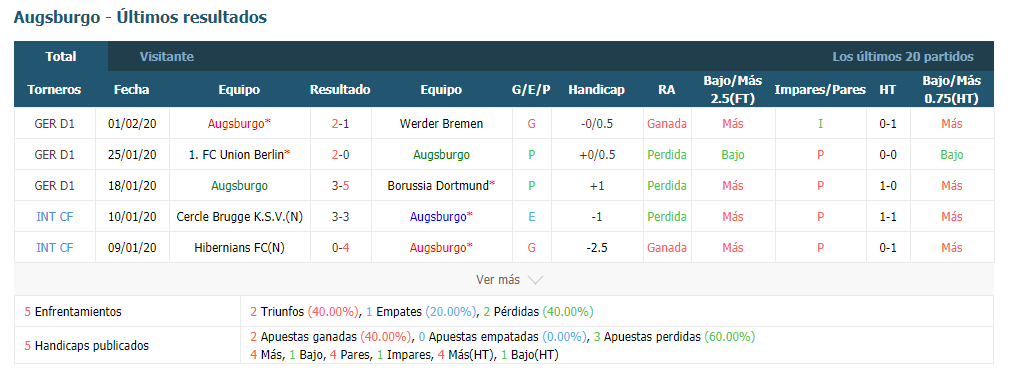Open the 2-1 result against Werder Bremen
This screenshot has width=1017, height=373.
click(340, 123)
